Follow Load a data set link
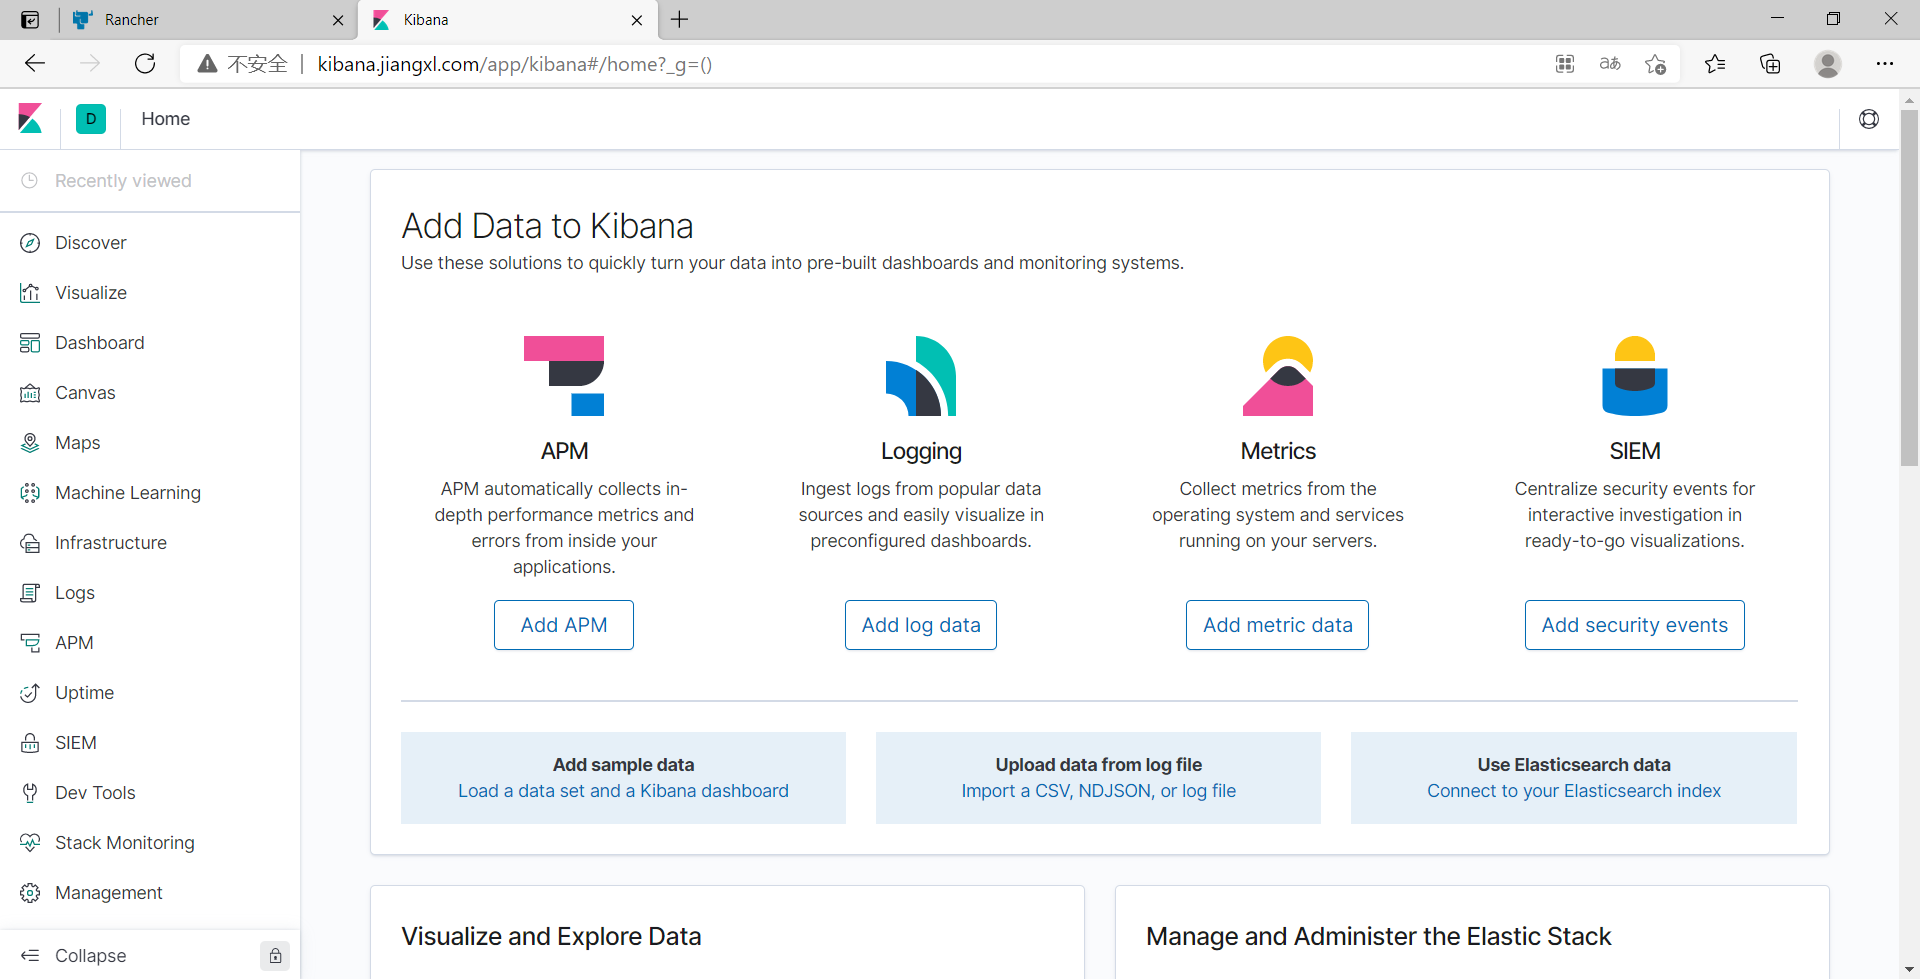Screen dimensions: 1920x979 (623, 791)
